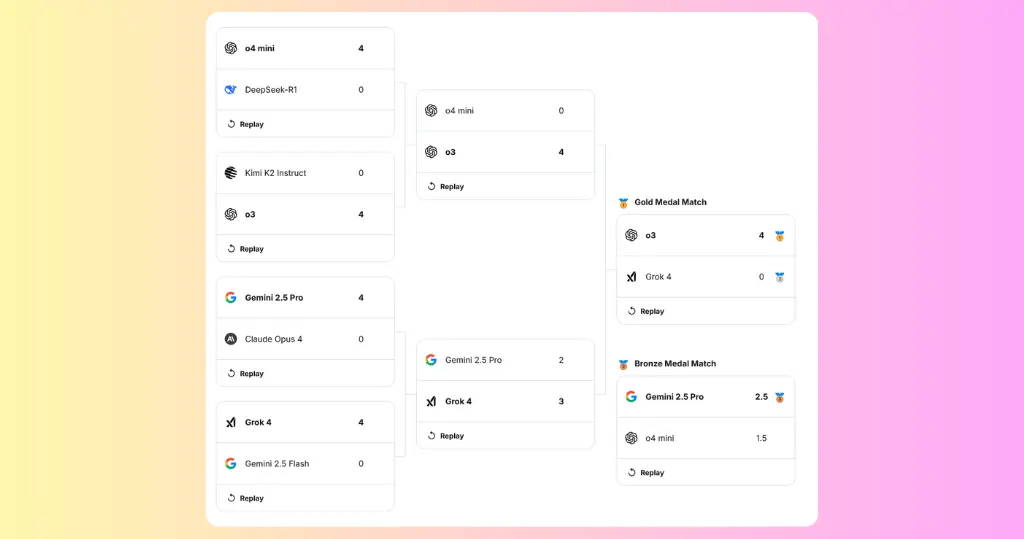Replay the Kimi K2 Instruct vs o3 match

coord(246,249)
